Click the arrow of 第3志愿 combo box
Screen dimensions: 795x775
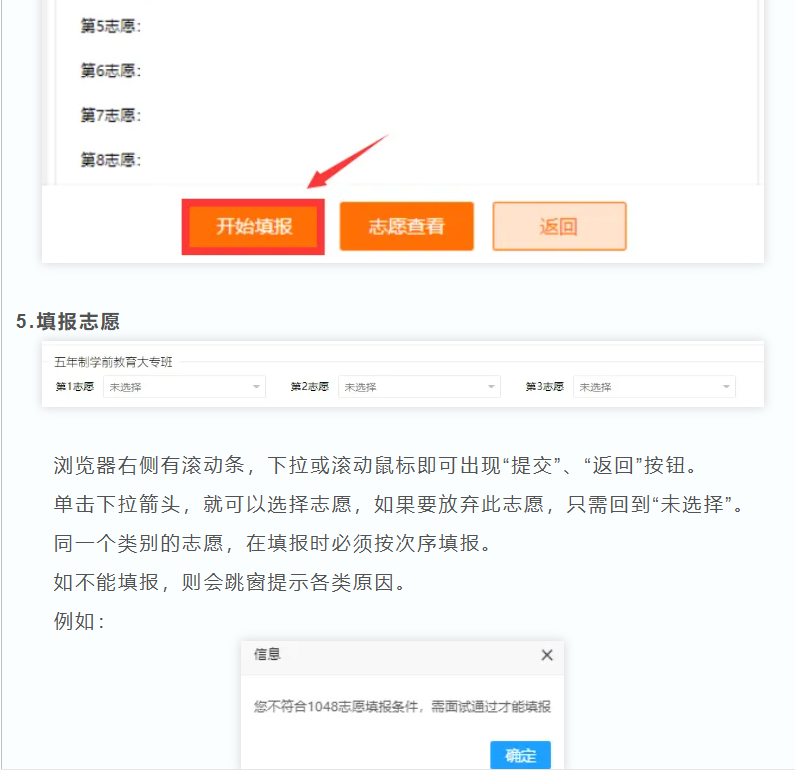pyautogui.click(x=726, y=387)
